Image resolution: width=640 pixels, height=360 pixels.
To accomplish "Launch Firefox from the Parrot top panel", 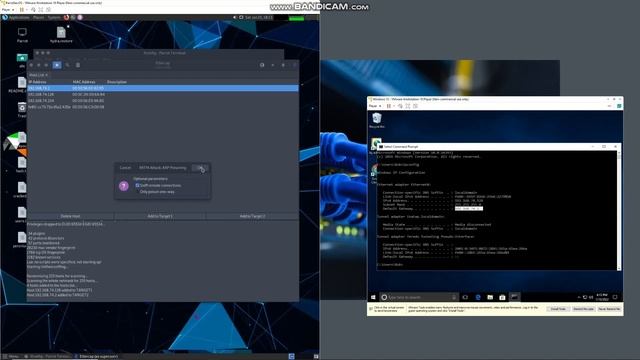I will tap(66, 18).
